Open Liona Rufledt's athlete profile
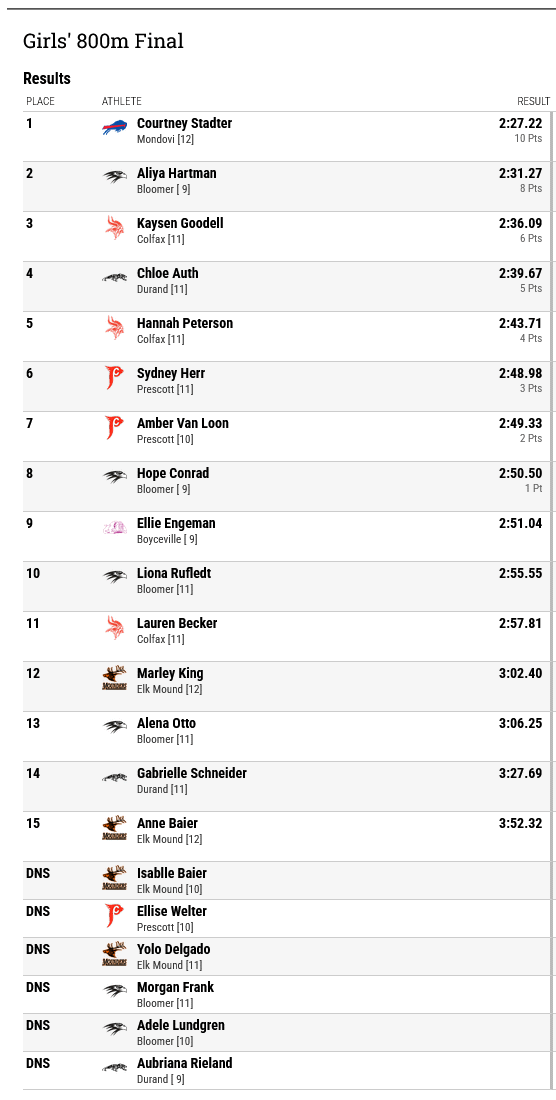The image size is (556, 1100). 174,573
